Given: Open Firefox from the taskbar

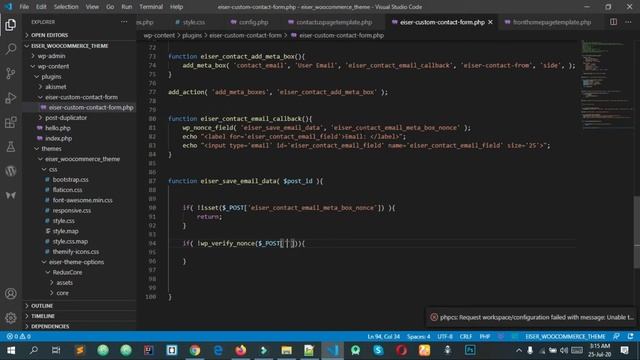Looking at the screenshot, I should [x=241, y=350].
